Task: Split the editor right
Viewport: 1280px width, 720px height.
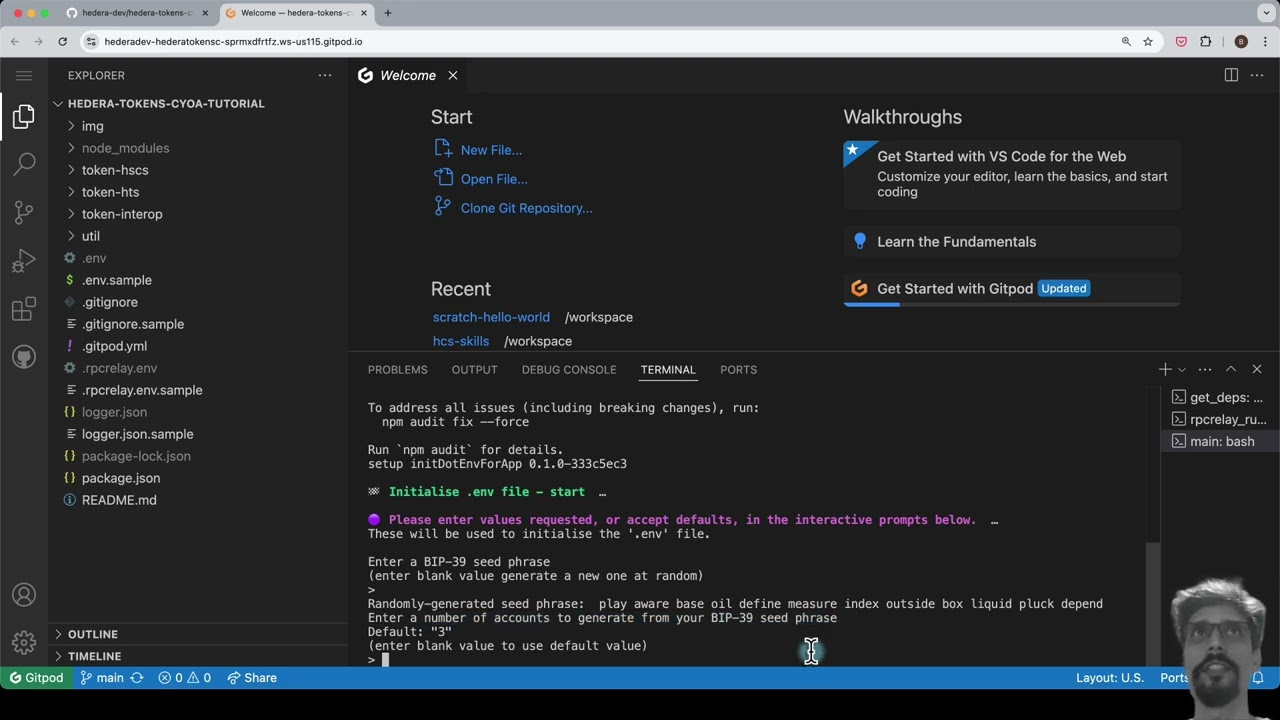Action: tap(1231, 75)
